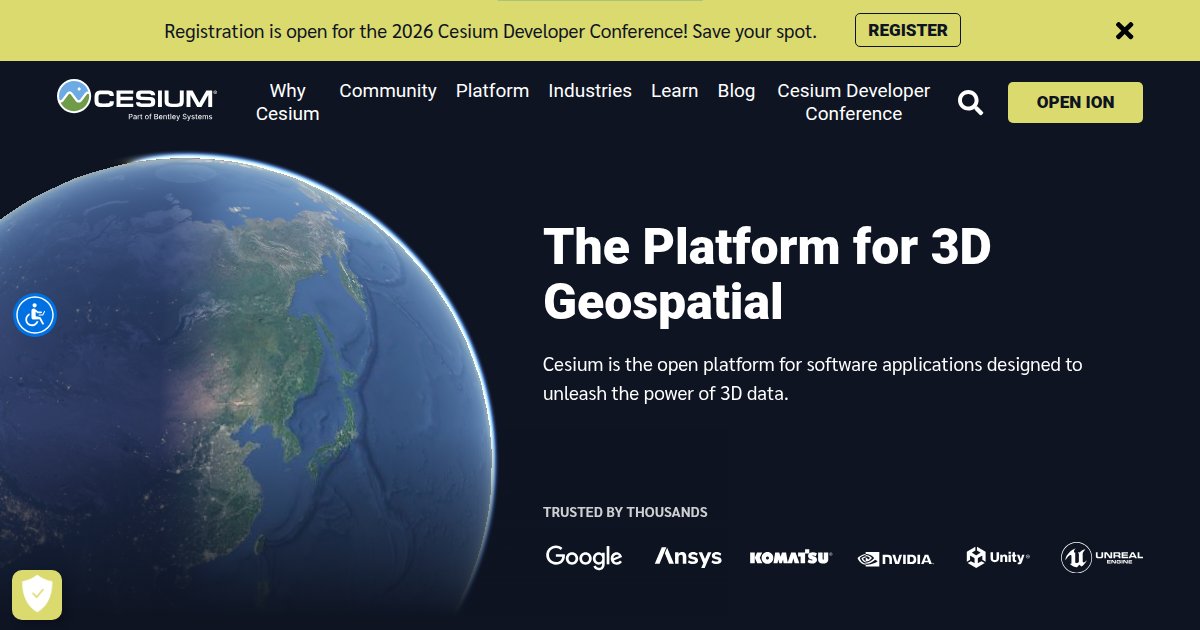Viewport: 1200px width, 630px height.
Task: Click the OPEN ION button
Action: 1075,102
